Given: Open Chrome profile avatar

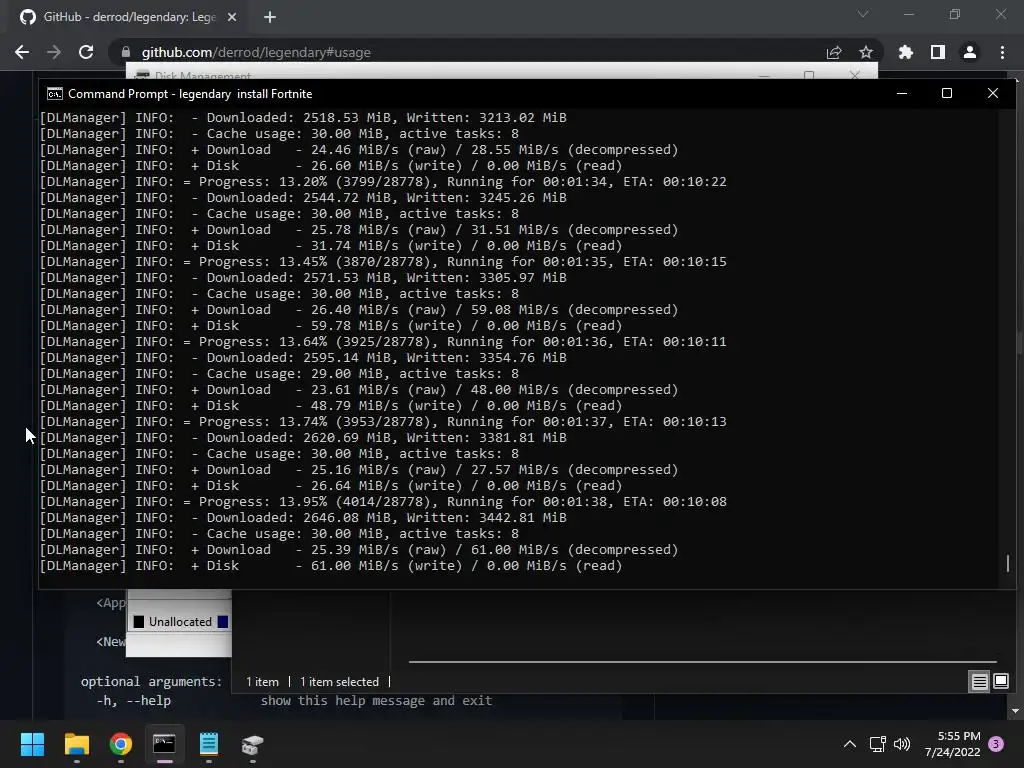Looking at the screenshot, I should [x=970, y=52].
